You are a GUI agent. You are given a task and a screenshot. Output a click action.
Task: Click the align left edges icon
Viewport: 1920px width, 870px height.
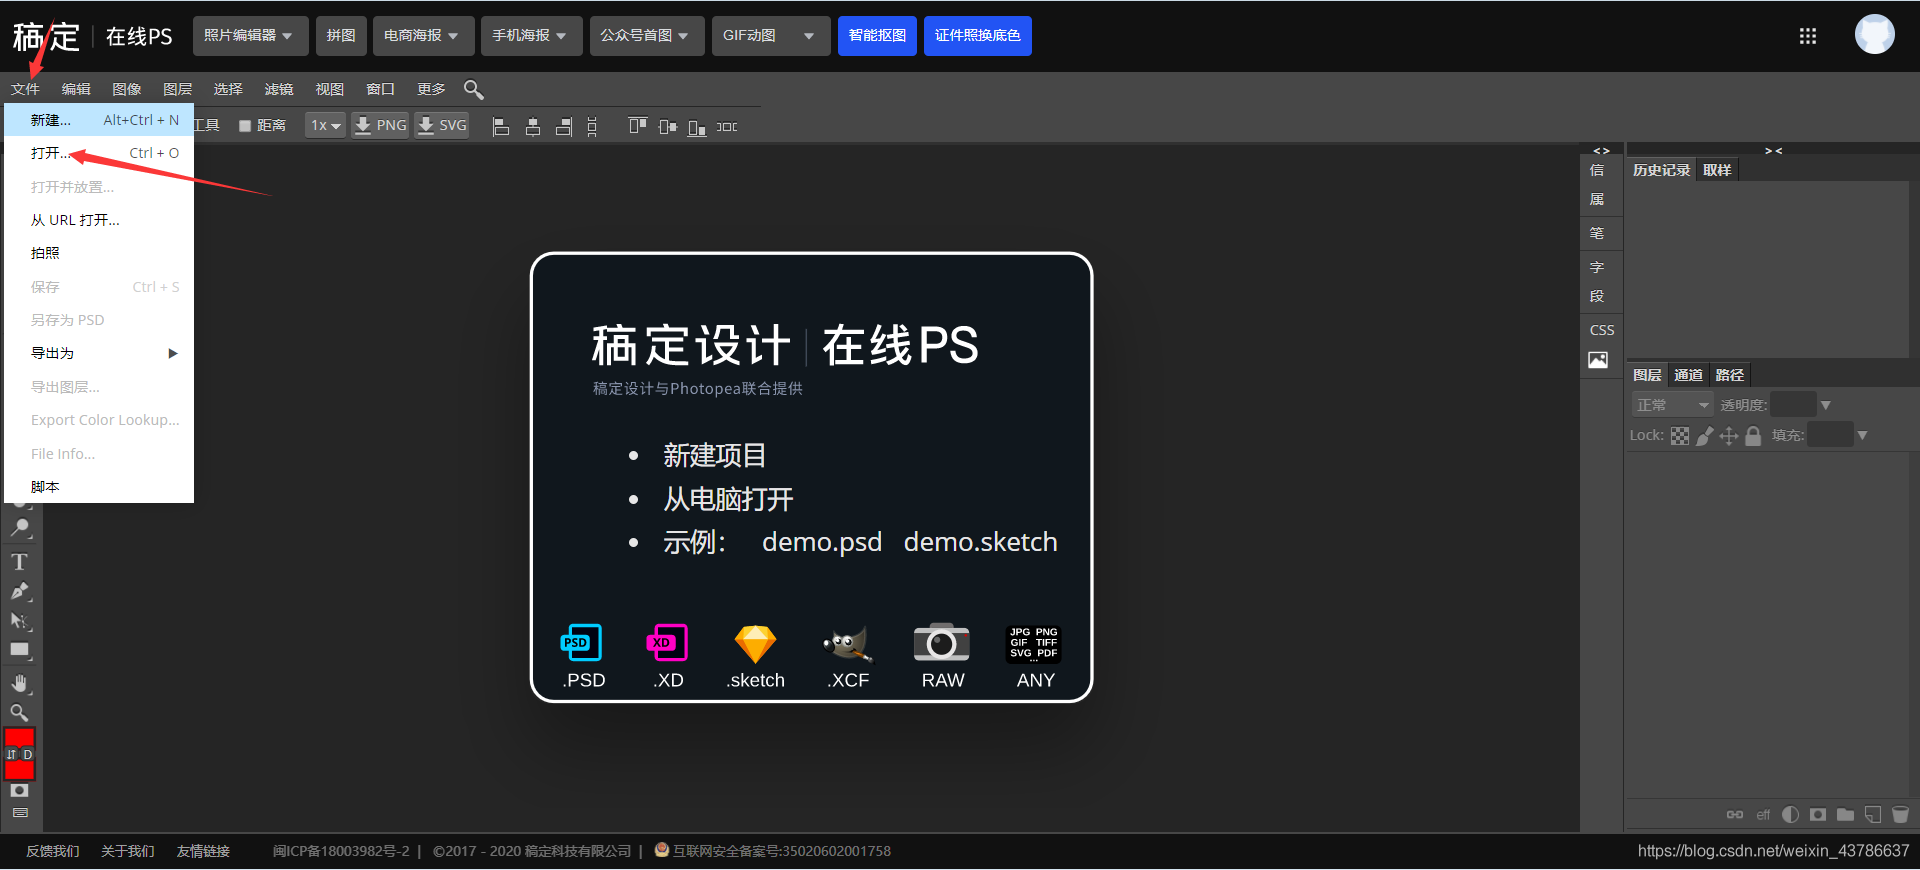tap(502, 127)
